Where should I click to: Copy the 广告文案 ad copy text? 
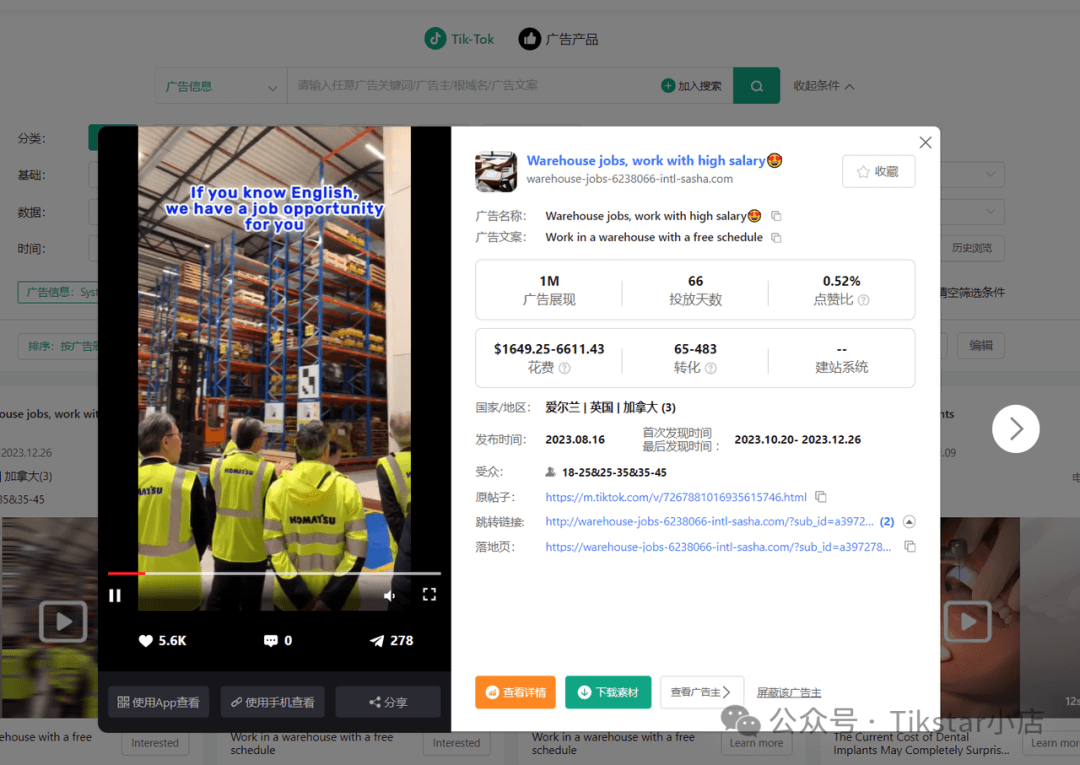[x=776, y=238]
